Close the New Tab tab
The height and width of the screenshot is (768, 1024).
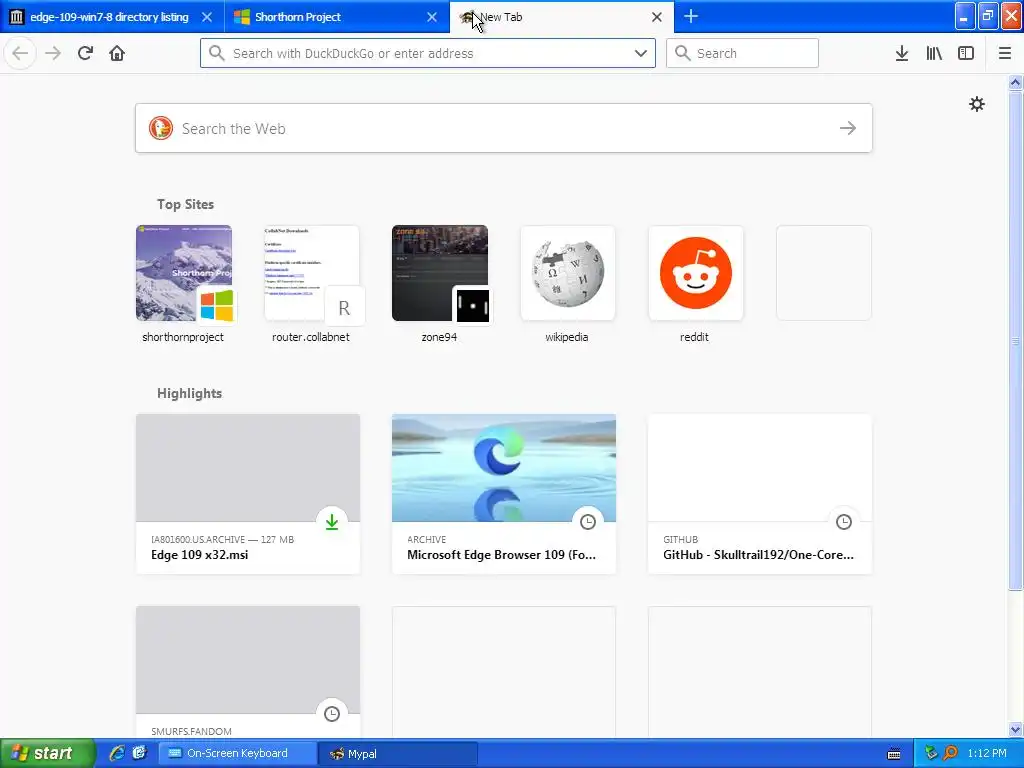coord(657,17)
